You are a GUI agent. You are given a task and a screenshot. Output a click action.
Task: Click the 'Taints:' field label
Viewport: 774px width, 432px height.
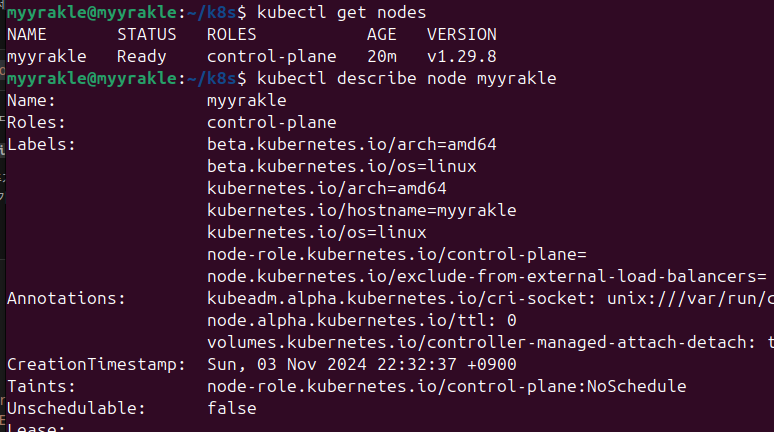(x=41, y=386)
